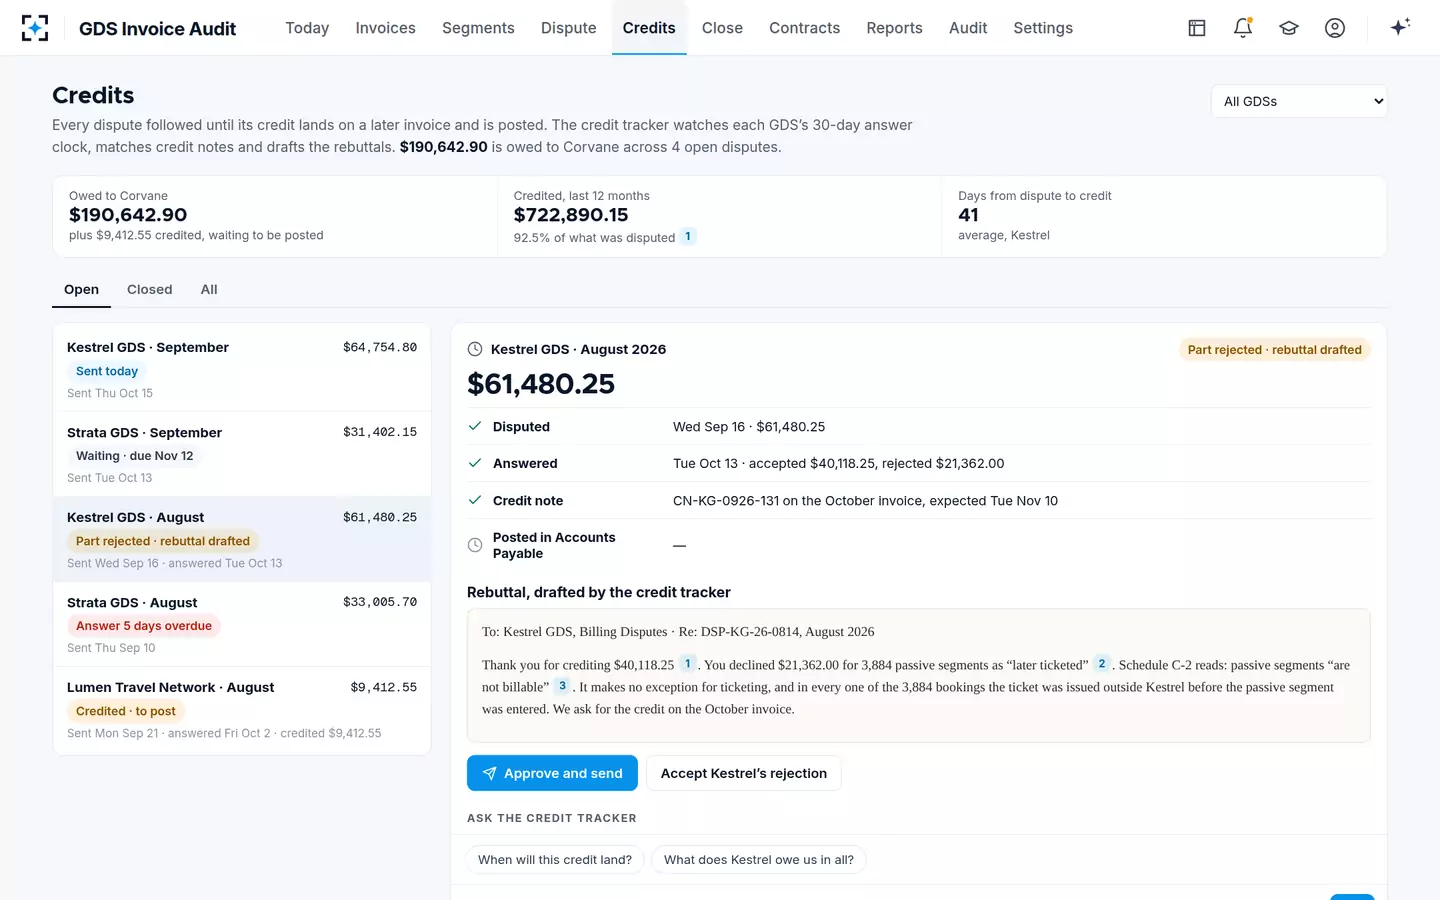
Task: Ask "What does Kestrel owe us in all?"
Action: coord(759,860)
